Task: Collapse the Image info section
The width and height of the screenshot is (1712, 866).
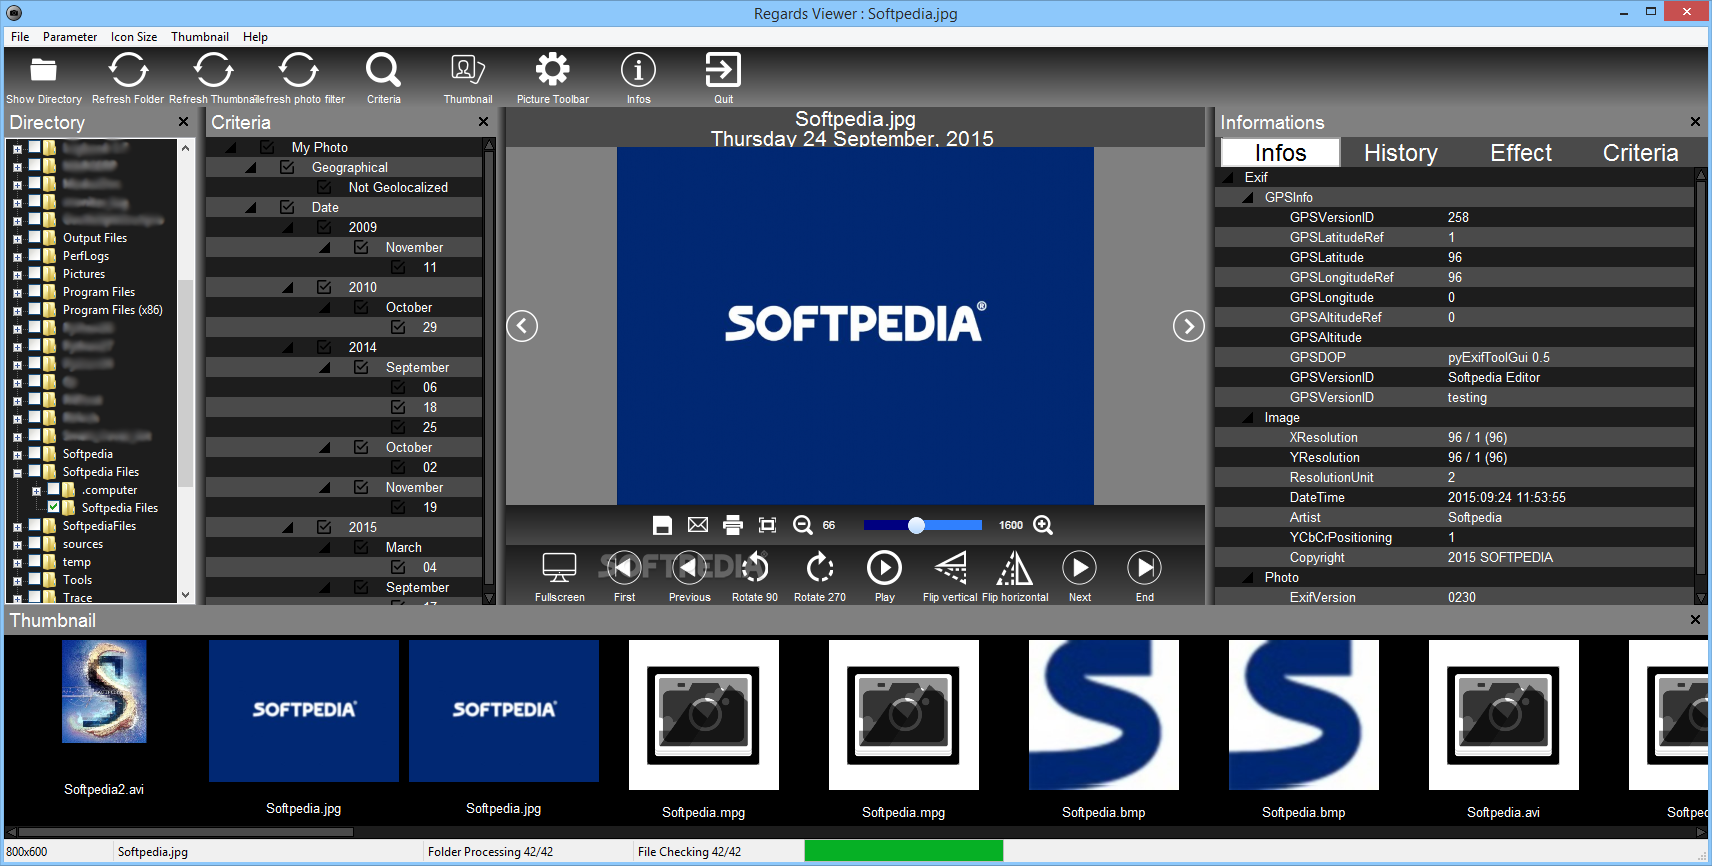Action: coord(1247,417)
